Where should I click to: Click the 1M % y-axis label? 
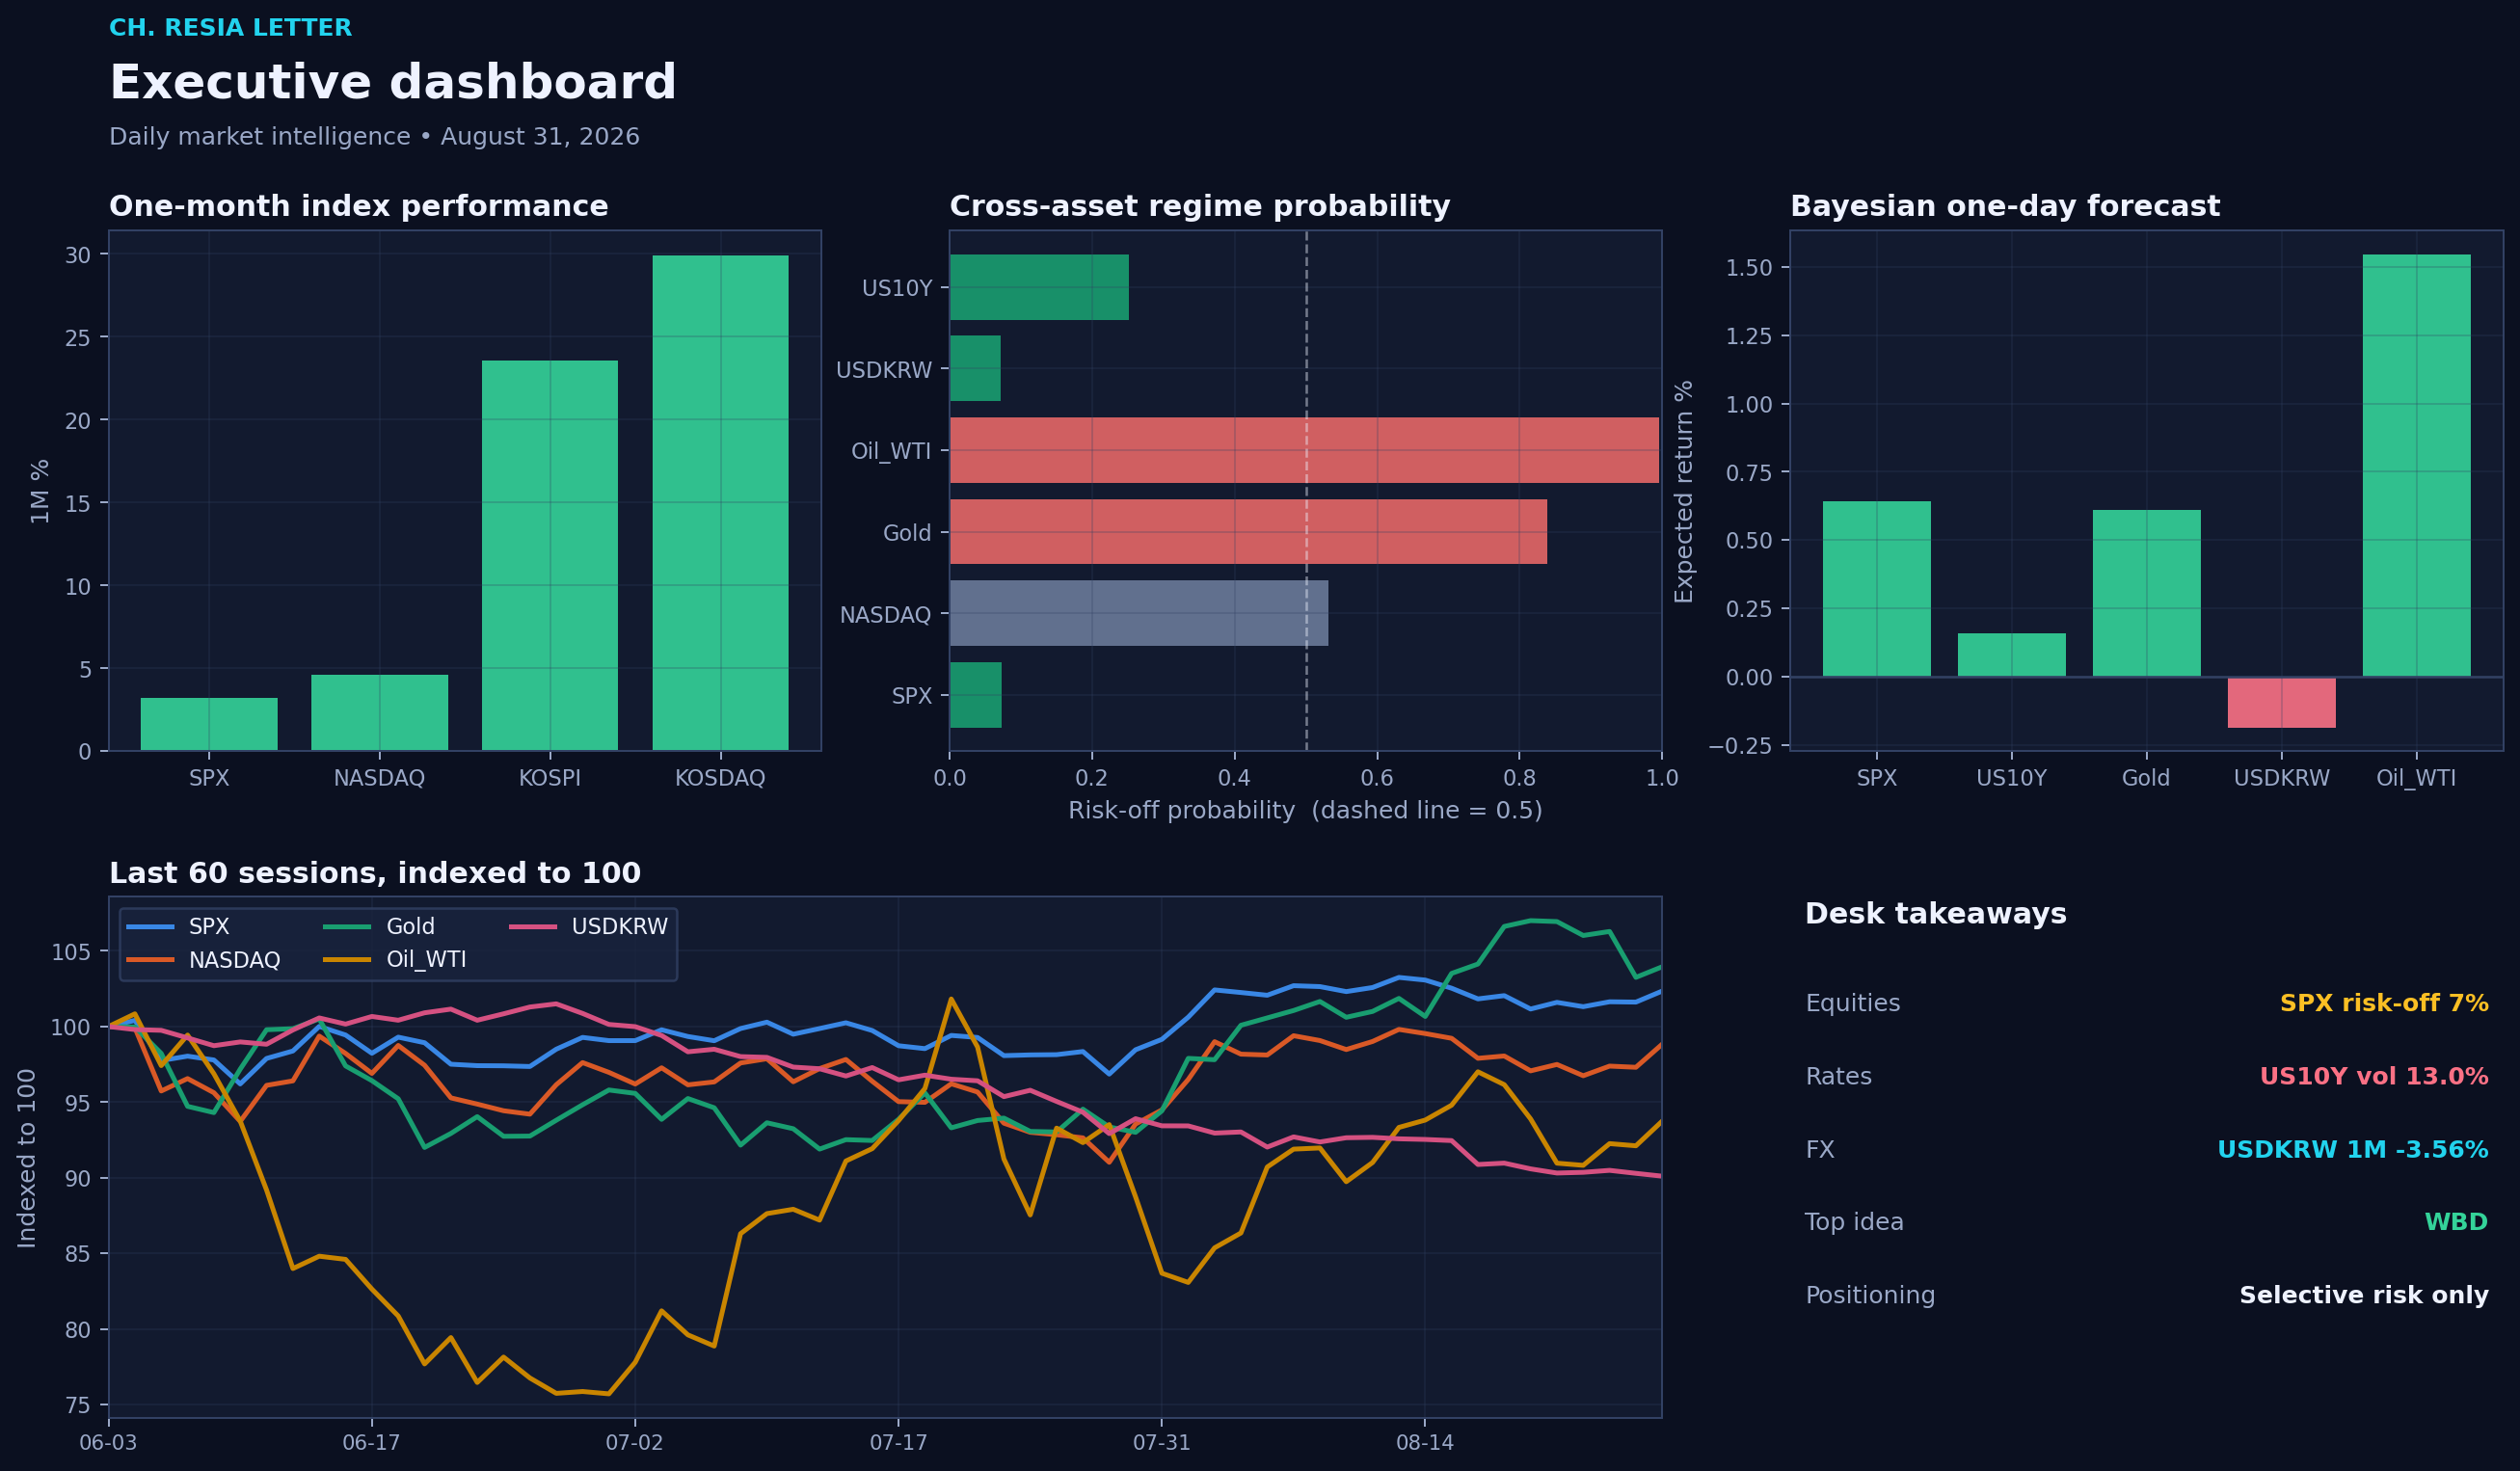click(x=39, y=491)
